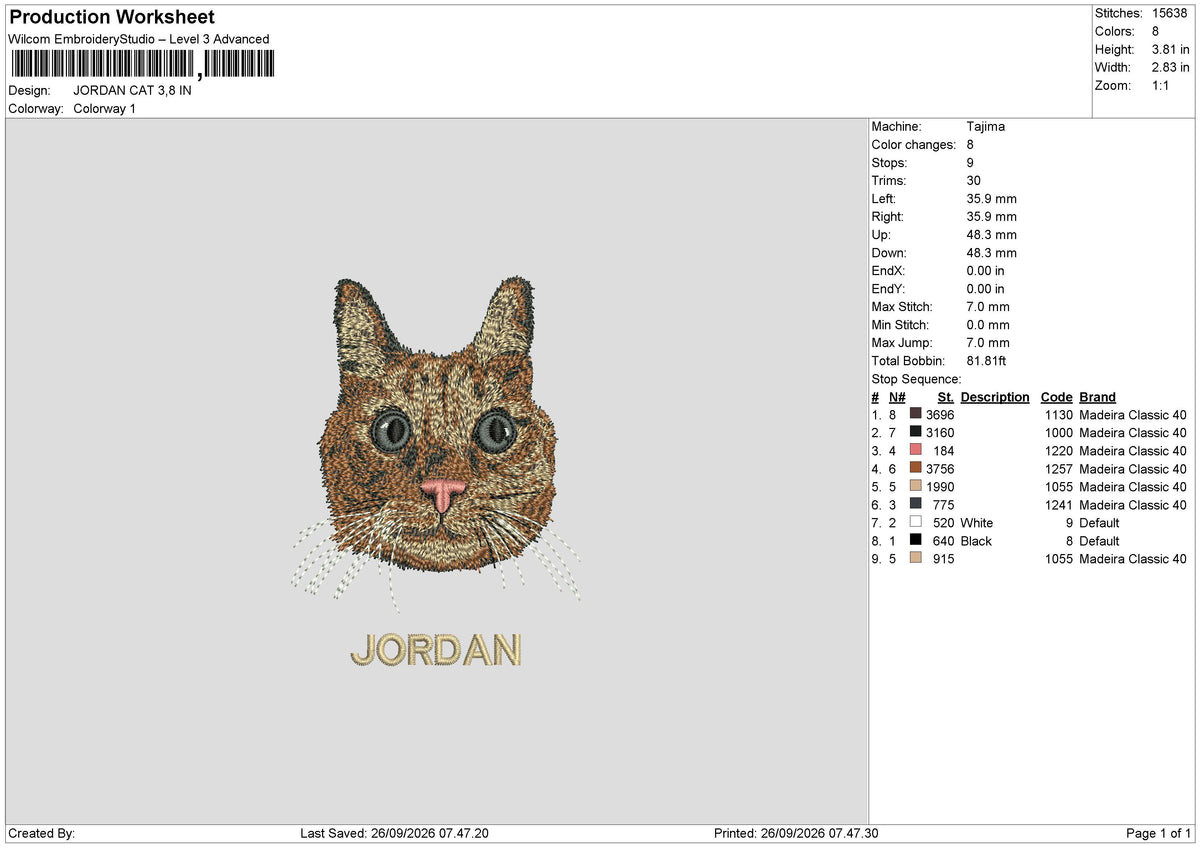Image resolution: width=1200 pixels, height=848 pixels.
Task: Click the Left value 35.9 mm
Action: point(992,198)
